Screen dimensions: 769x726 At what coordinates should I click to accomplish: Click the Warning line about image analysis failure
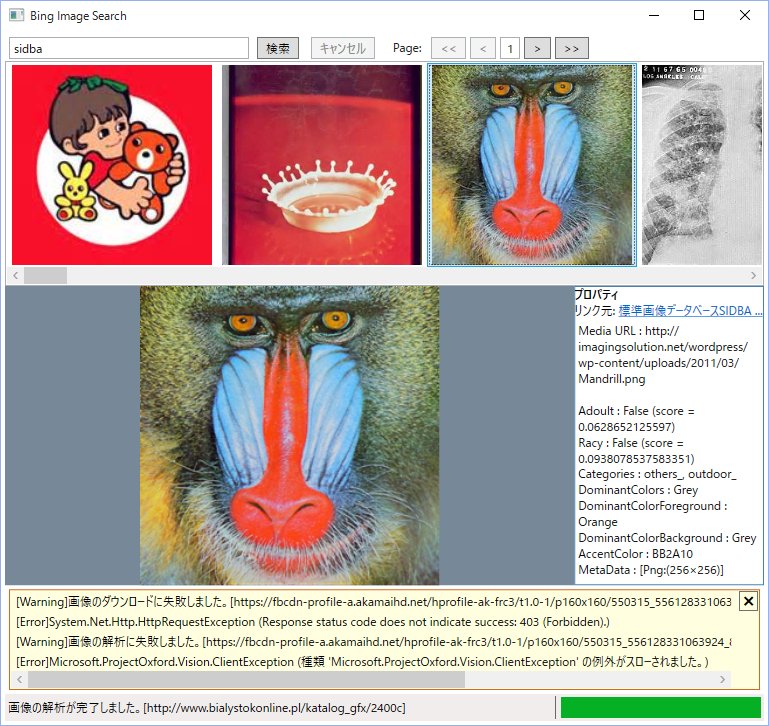coord(374,642)
